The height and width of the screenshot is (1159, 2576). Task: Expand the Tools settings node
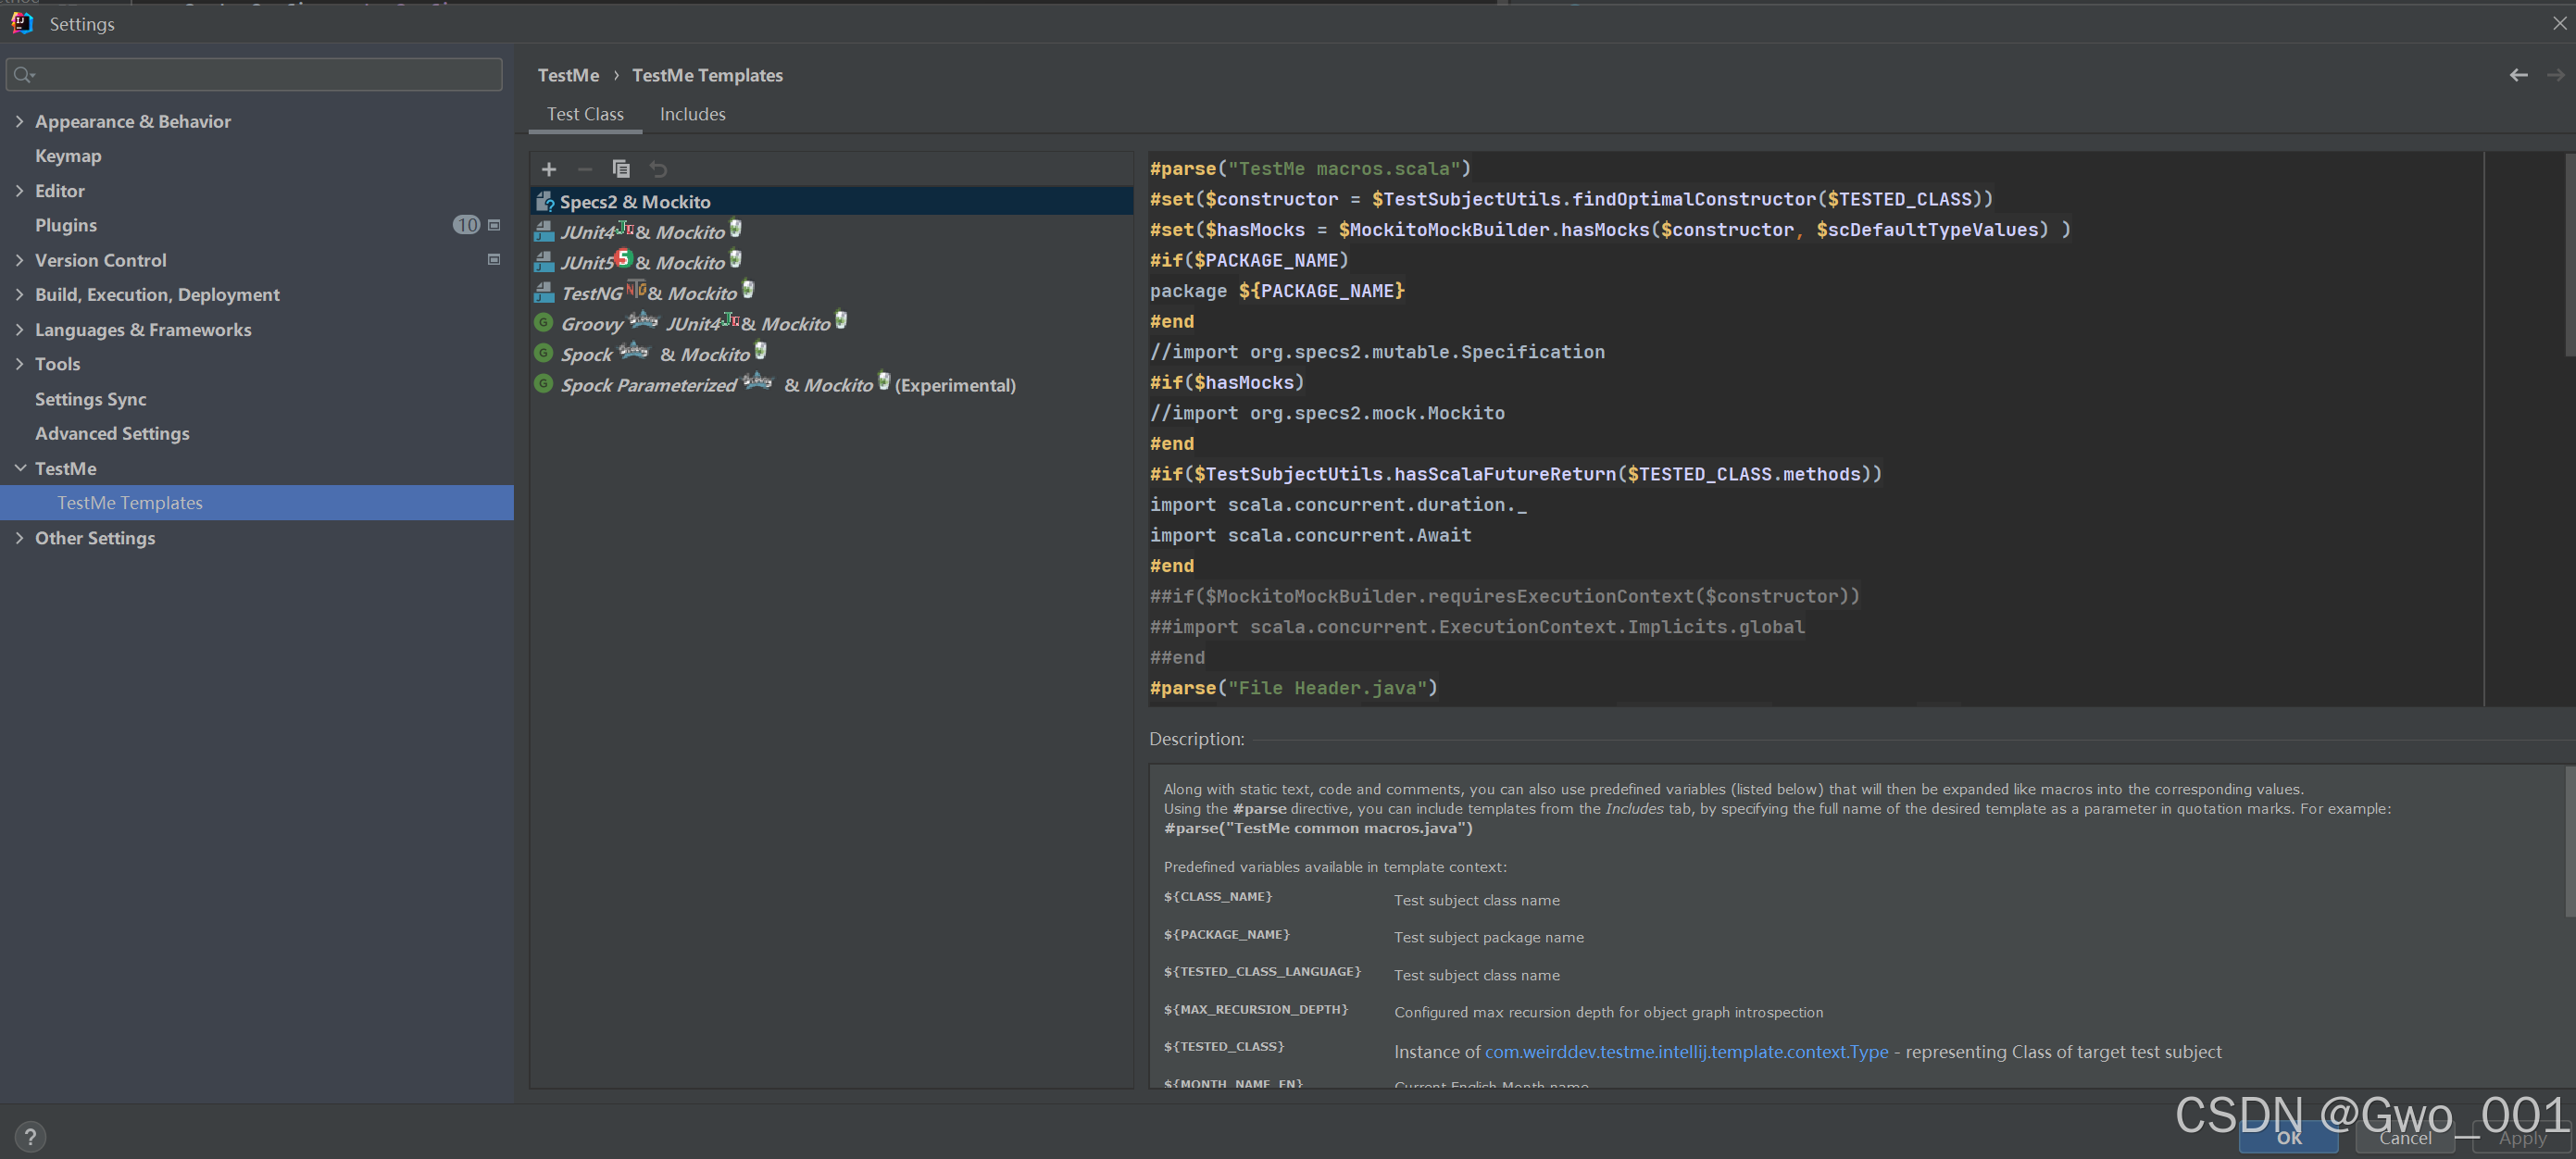point(19,364)
